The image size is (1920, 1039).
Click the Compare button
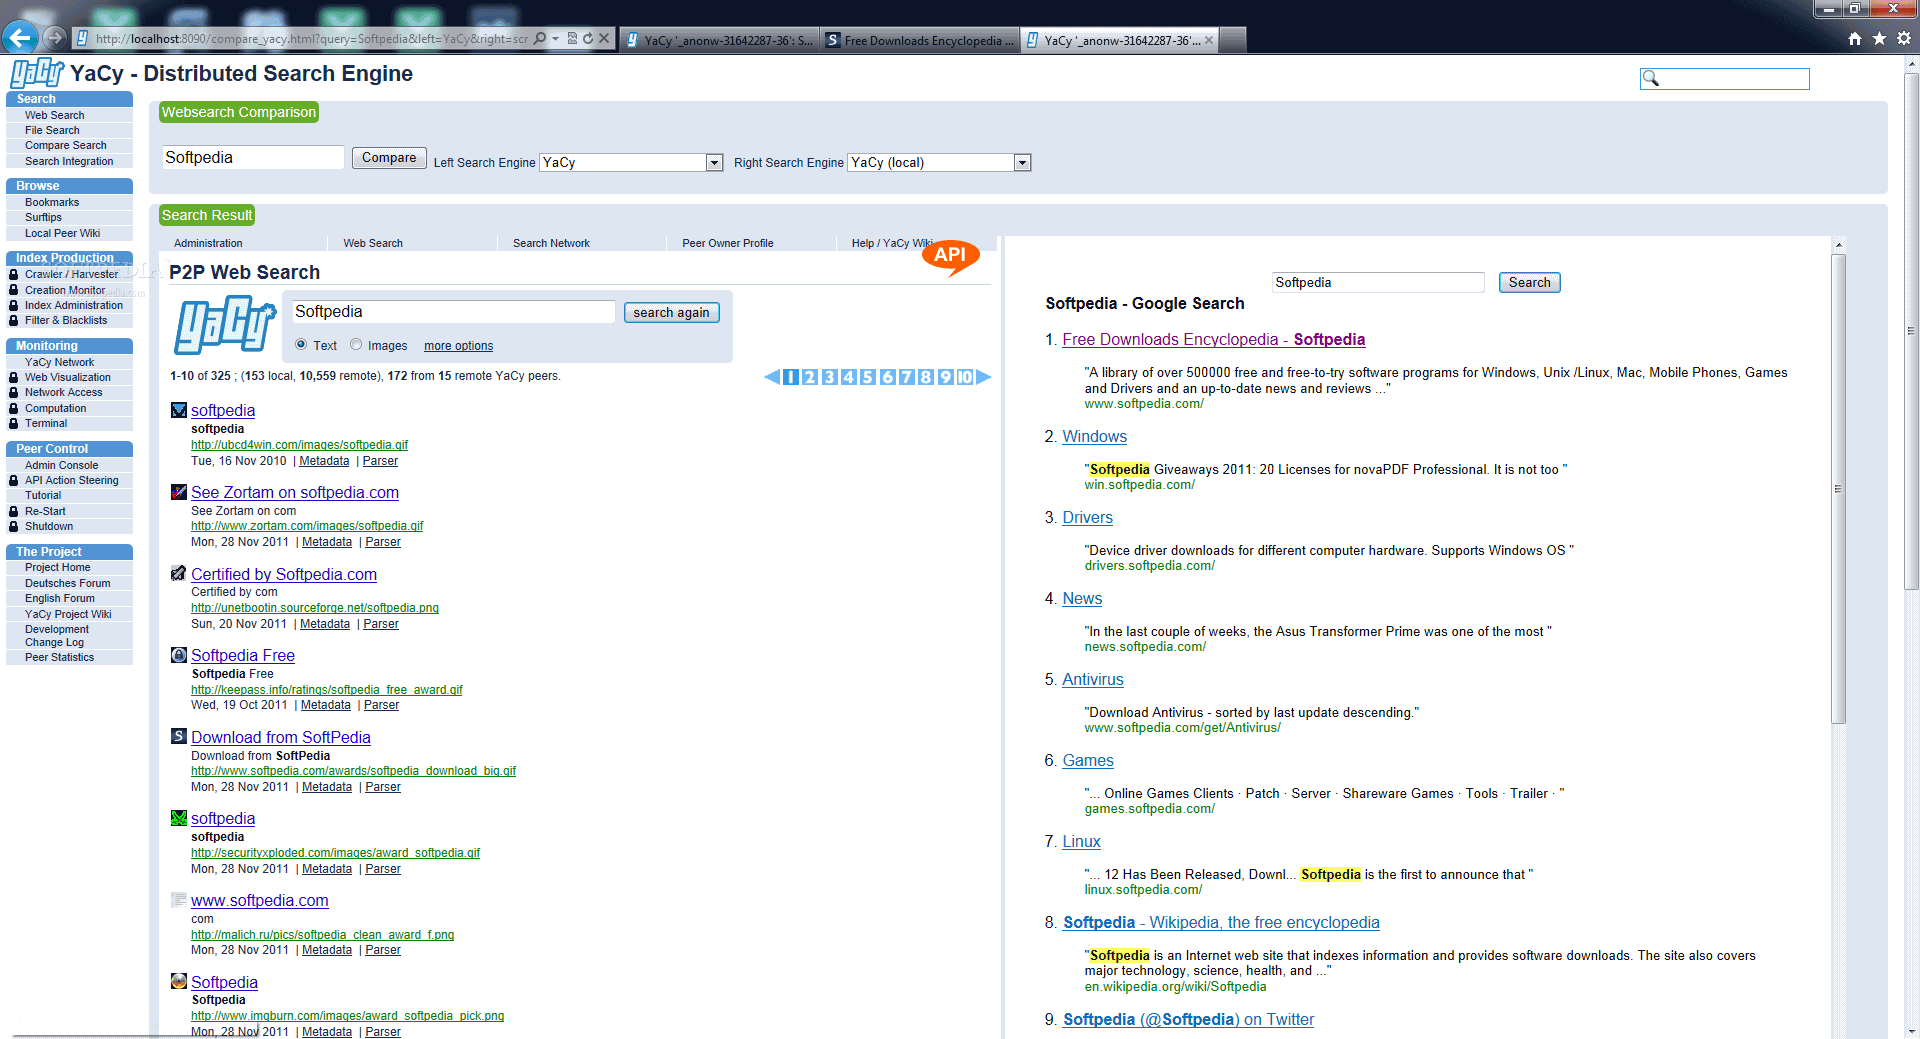pos(389,158)
